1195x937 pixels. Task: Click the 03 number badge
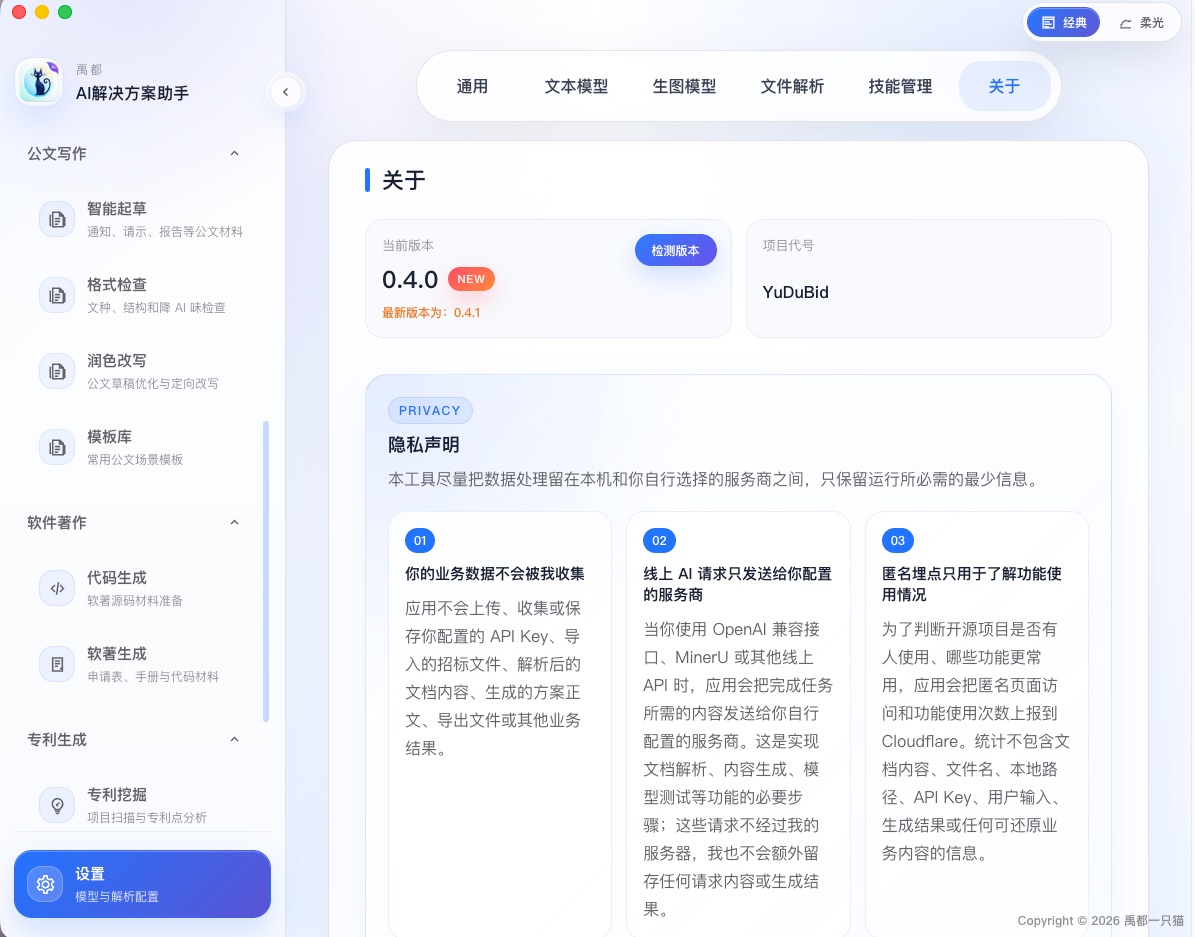pyautogui.click(x=898, y=541)
